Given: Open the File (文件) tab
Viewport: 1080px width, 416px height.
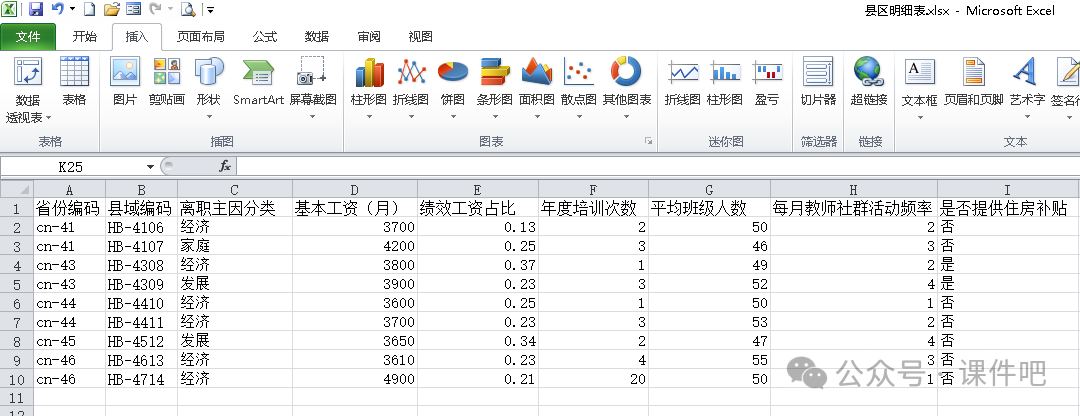Looking at the screenshot, I should (x=28, y=37).
